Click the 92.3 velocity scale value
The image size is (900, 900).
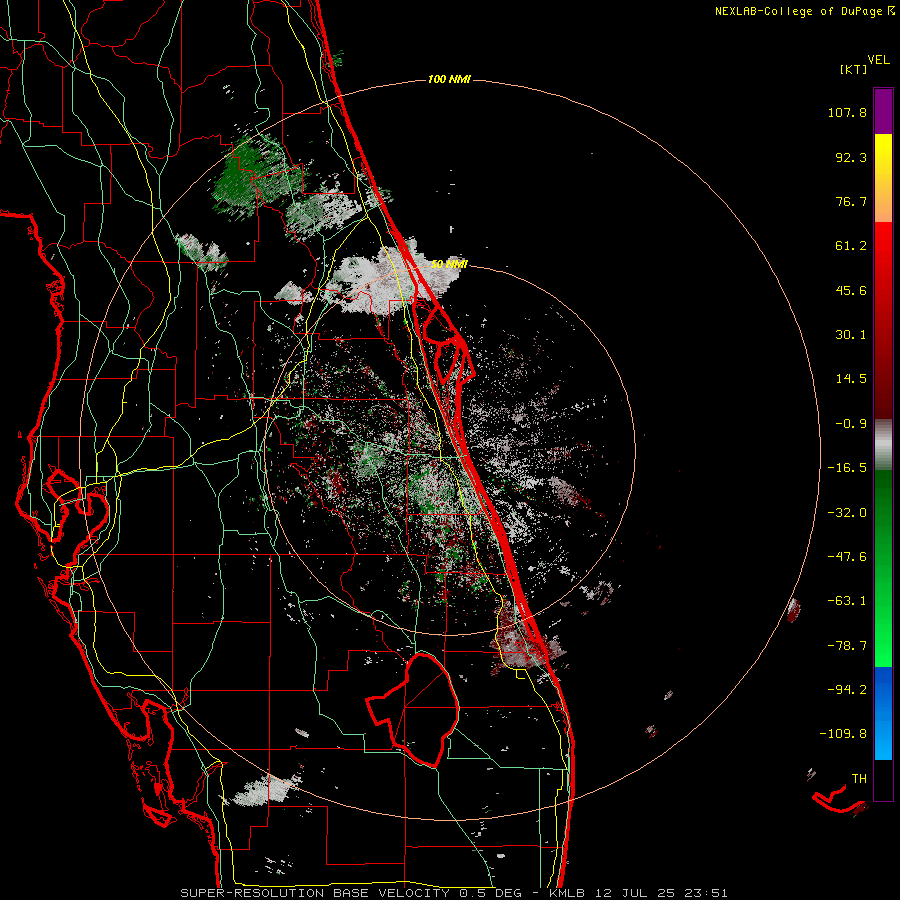(851, 157)
